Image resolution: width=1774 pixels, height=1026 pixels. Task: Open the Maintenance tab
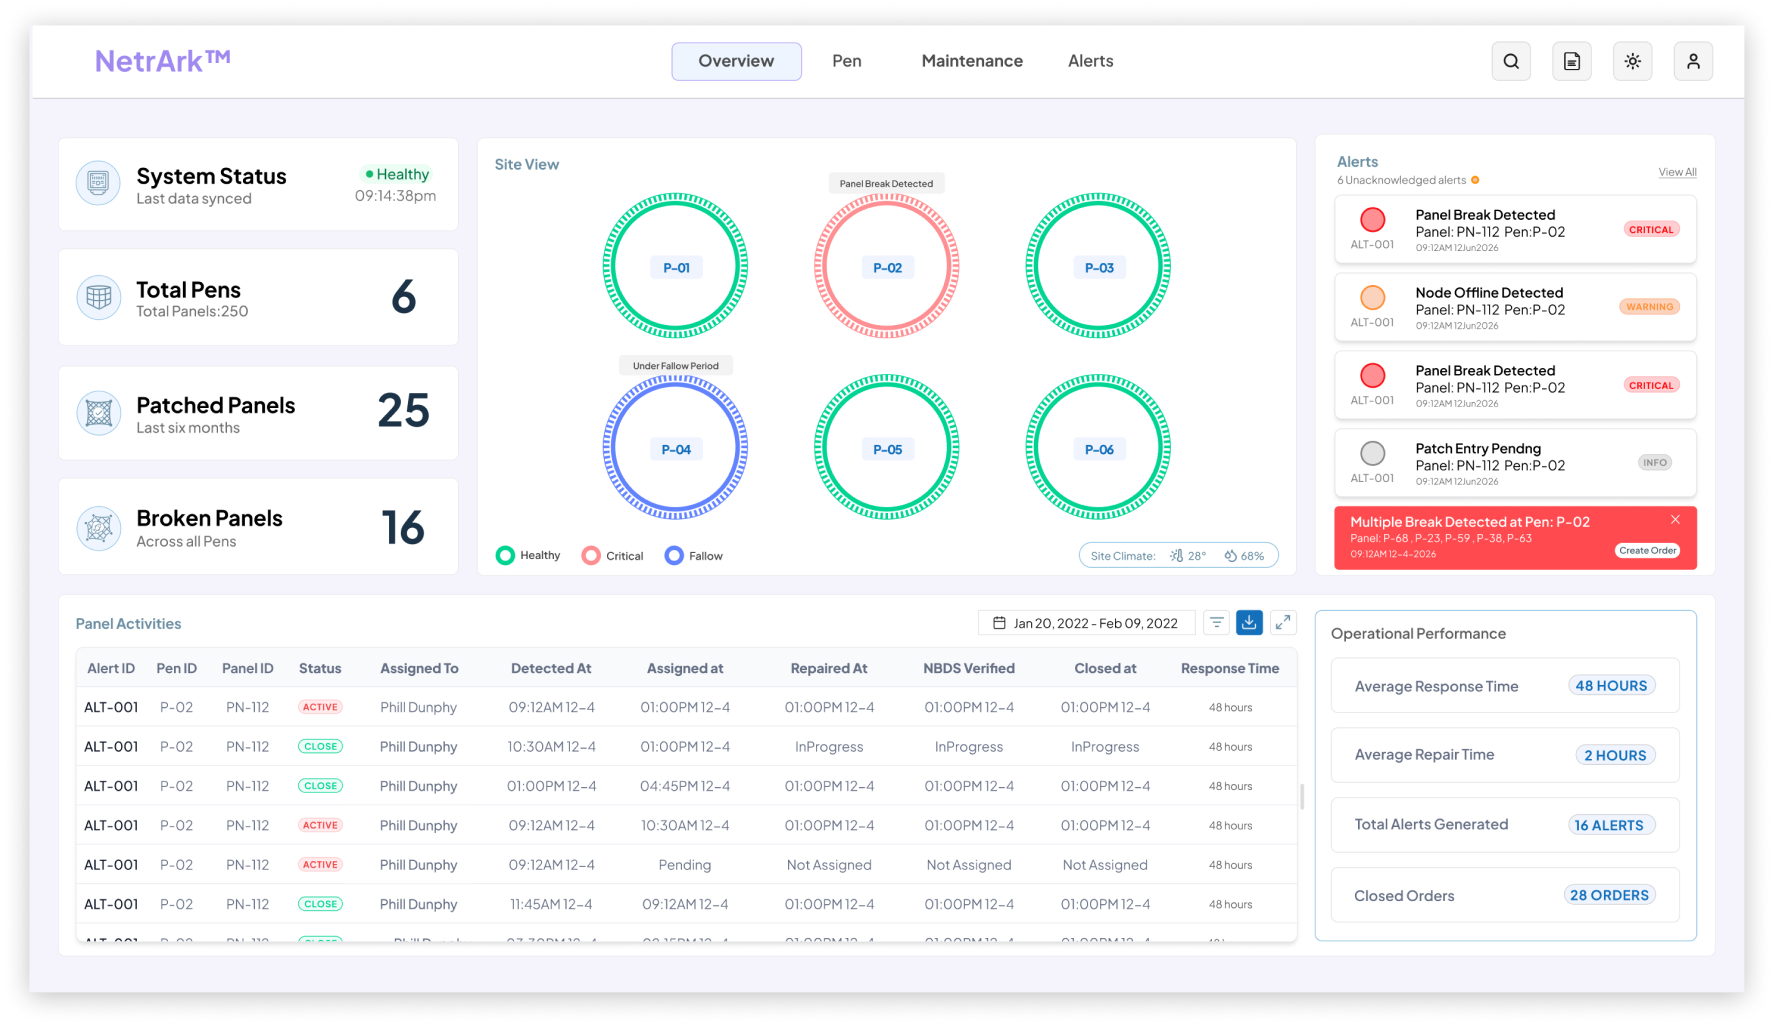pos(972,61)
